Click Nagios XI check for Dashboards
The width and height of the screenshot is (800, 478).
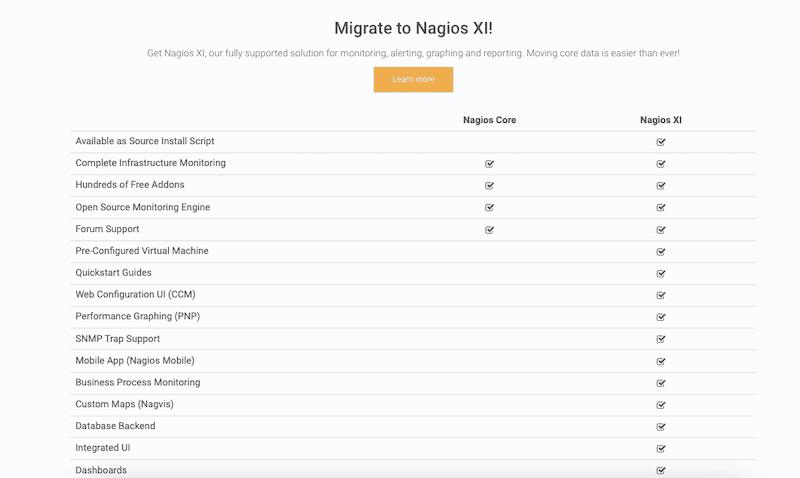tap(661, 470)
